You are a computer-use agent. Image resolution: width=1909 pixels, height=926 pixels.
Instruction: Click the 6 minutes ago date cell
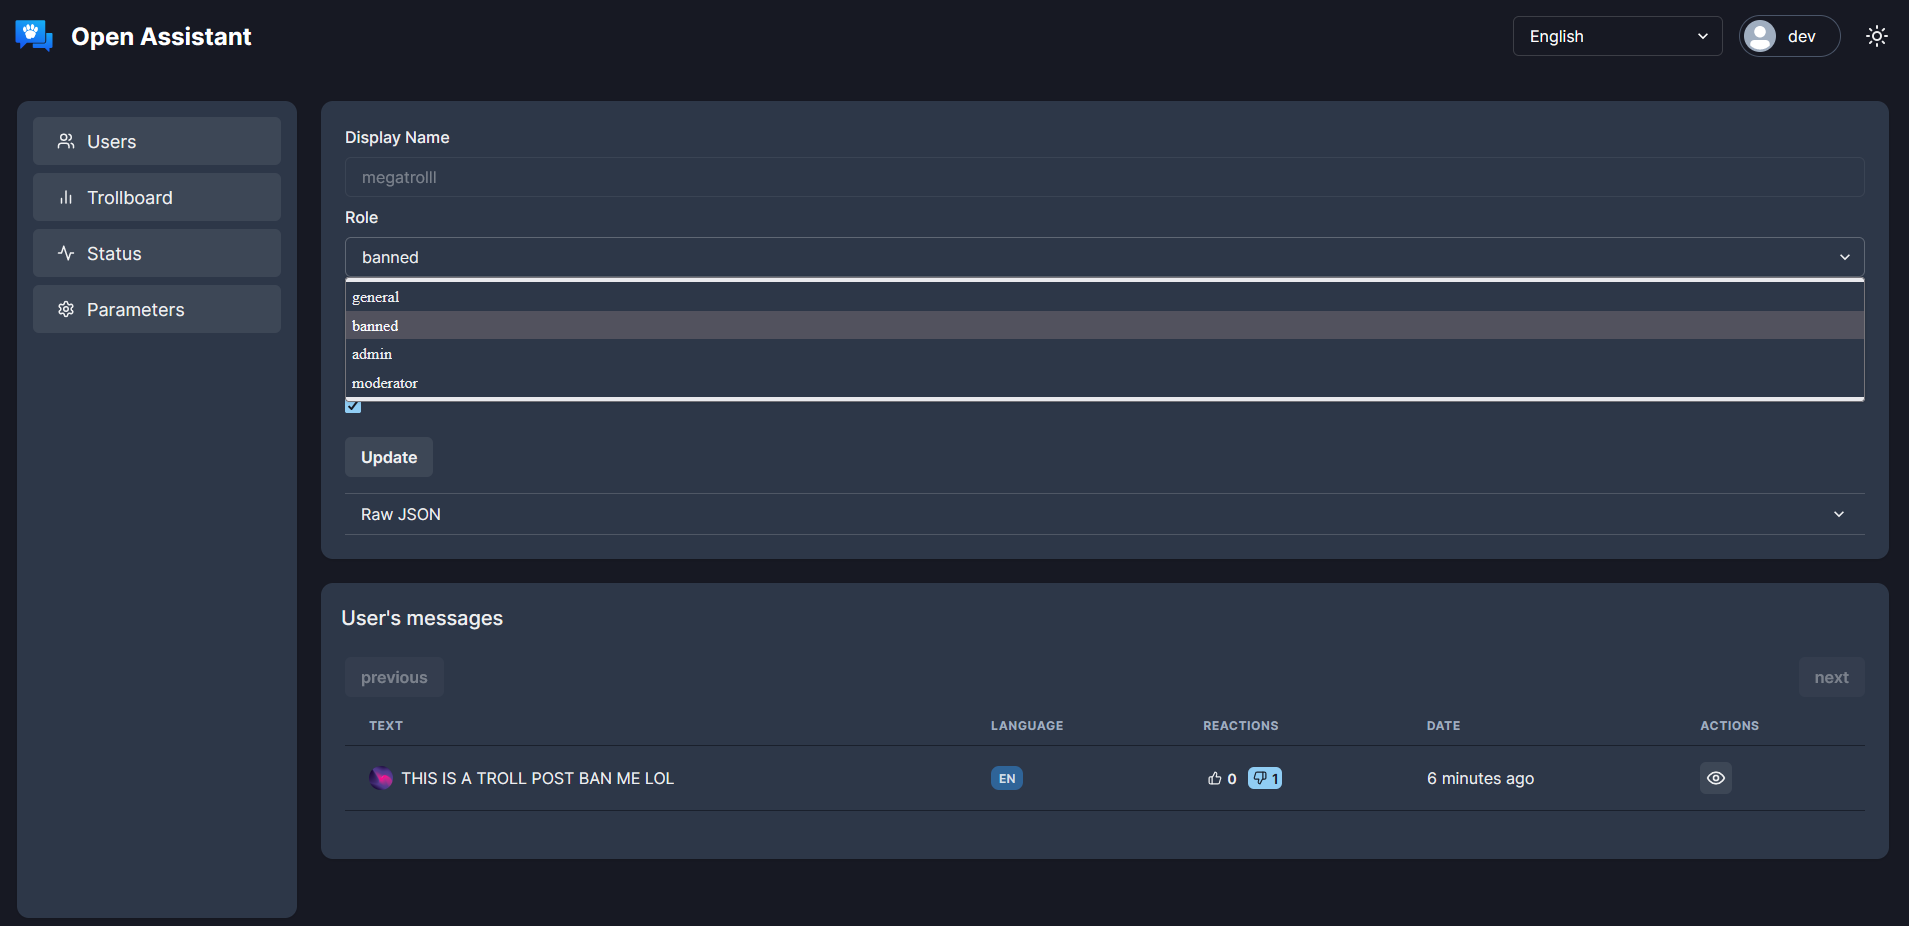click(1480, 778)
